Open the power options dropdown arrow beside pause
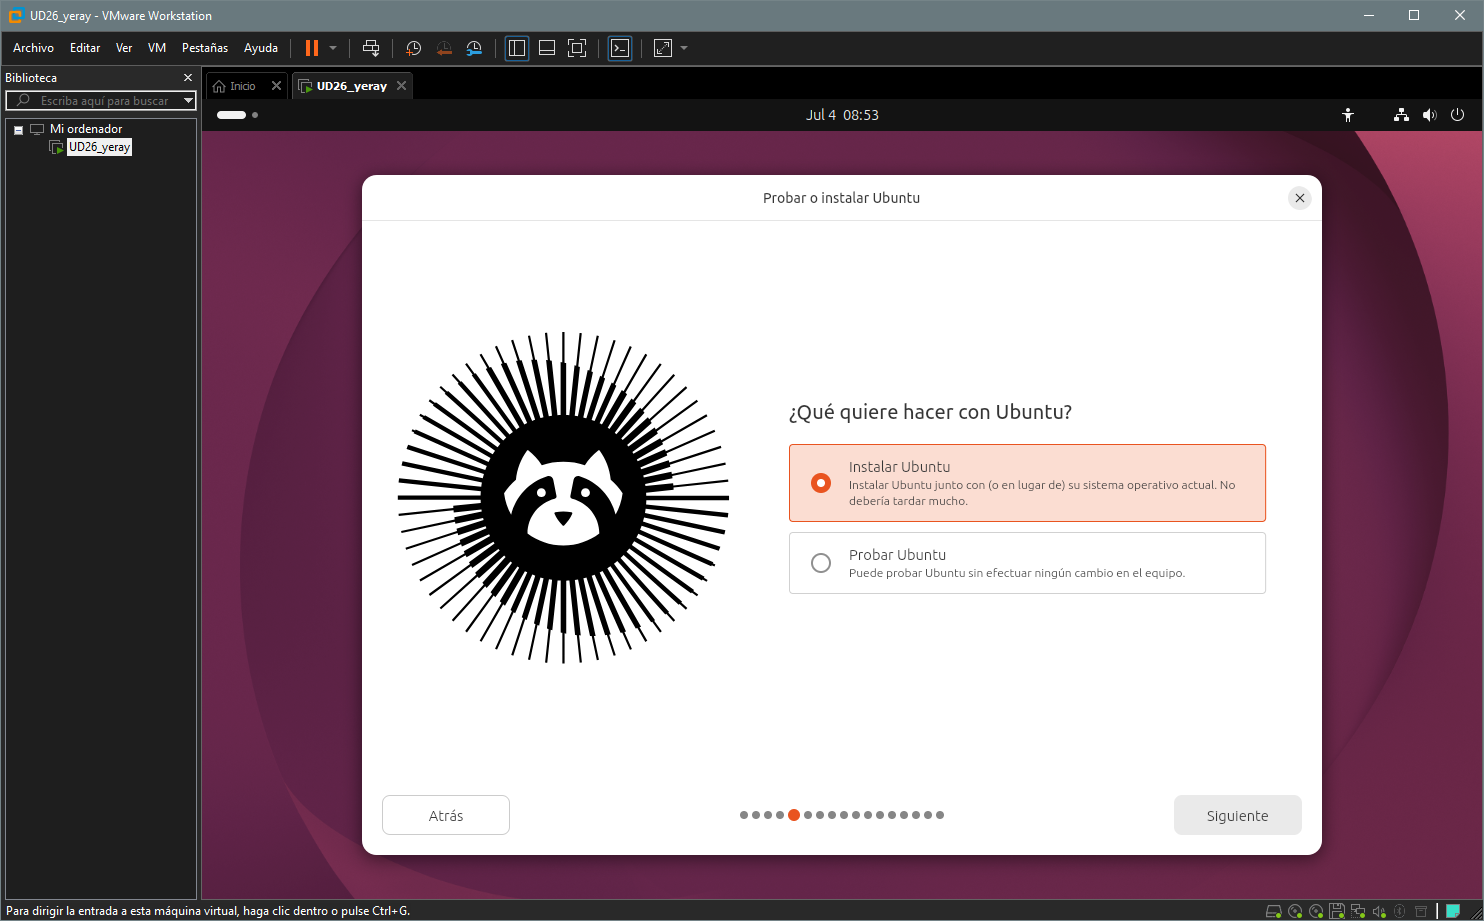This screenshot has height=921, width=1484. 333,48
